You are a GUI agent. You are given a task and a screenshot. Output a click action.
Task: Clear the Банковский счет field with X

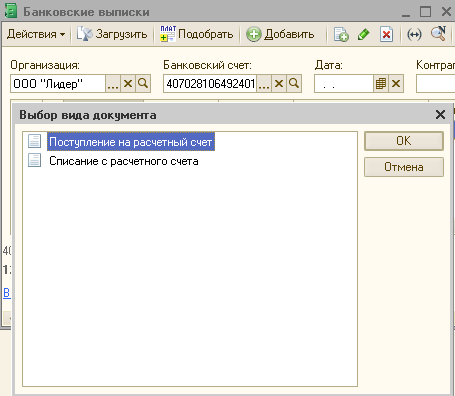(279, 83)
